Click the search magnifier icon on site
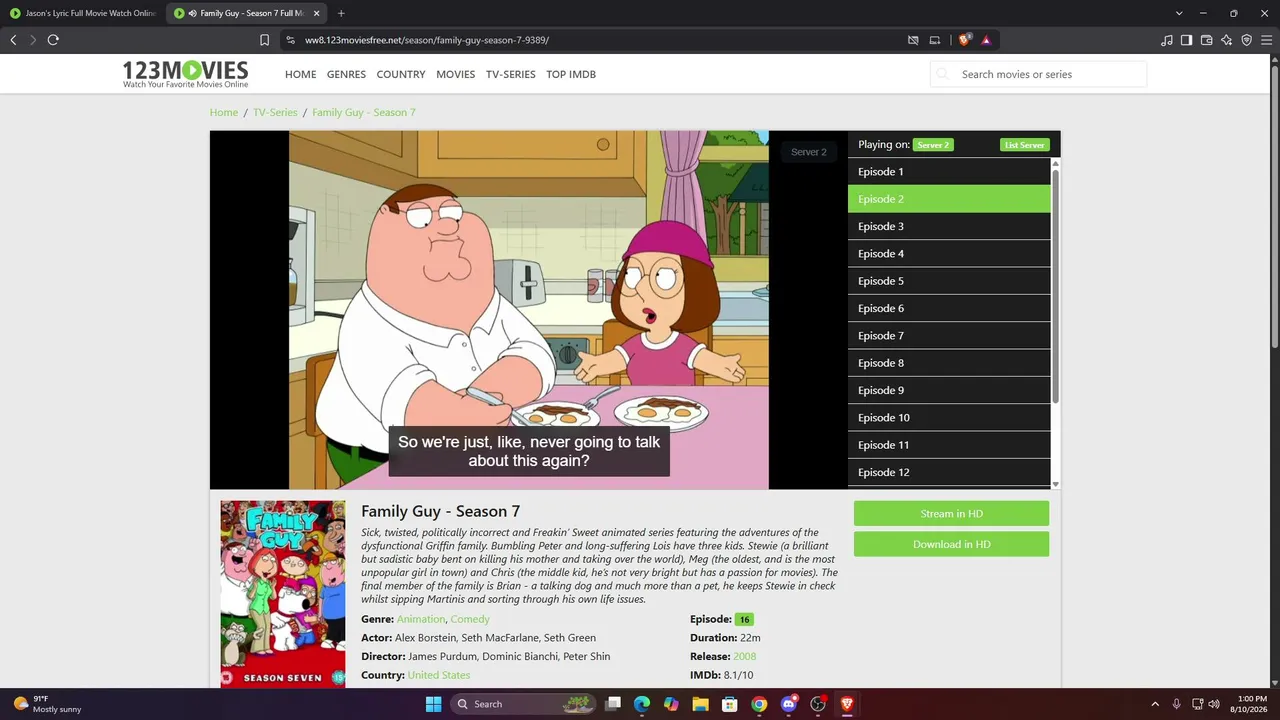Screen dimensions: 1280x720 [x=942, y=74]
